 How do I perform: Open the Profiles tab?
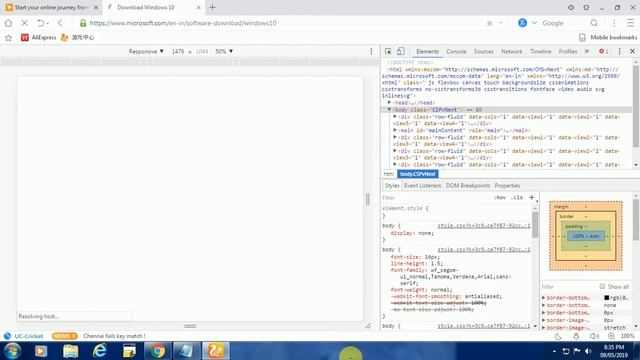[x=568, y=51]
